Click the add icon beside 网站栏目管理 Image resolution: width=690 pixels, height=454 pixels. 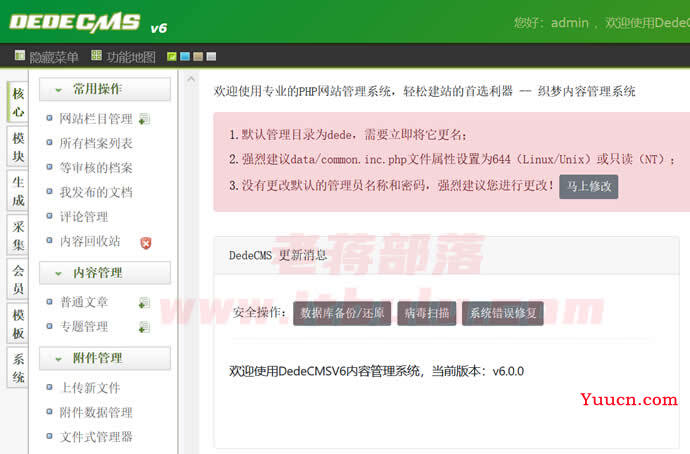pyautogui.click(x=144, y=119)
